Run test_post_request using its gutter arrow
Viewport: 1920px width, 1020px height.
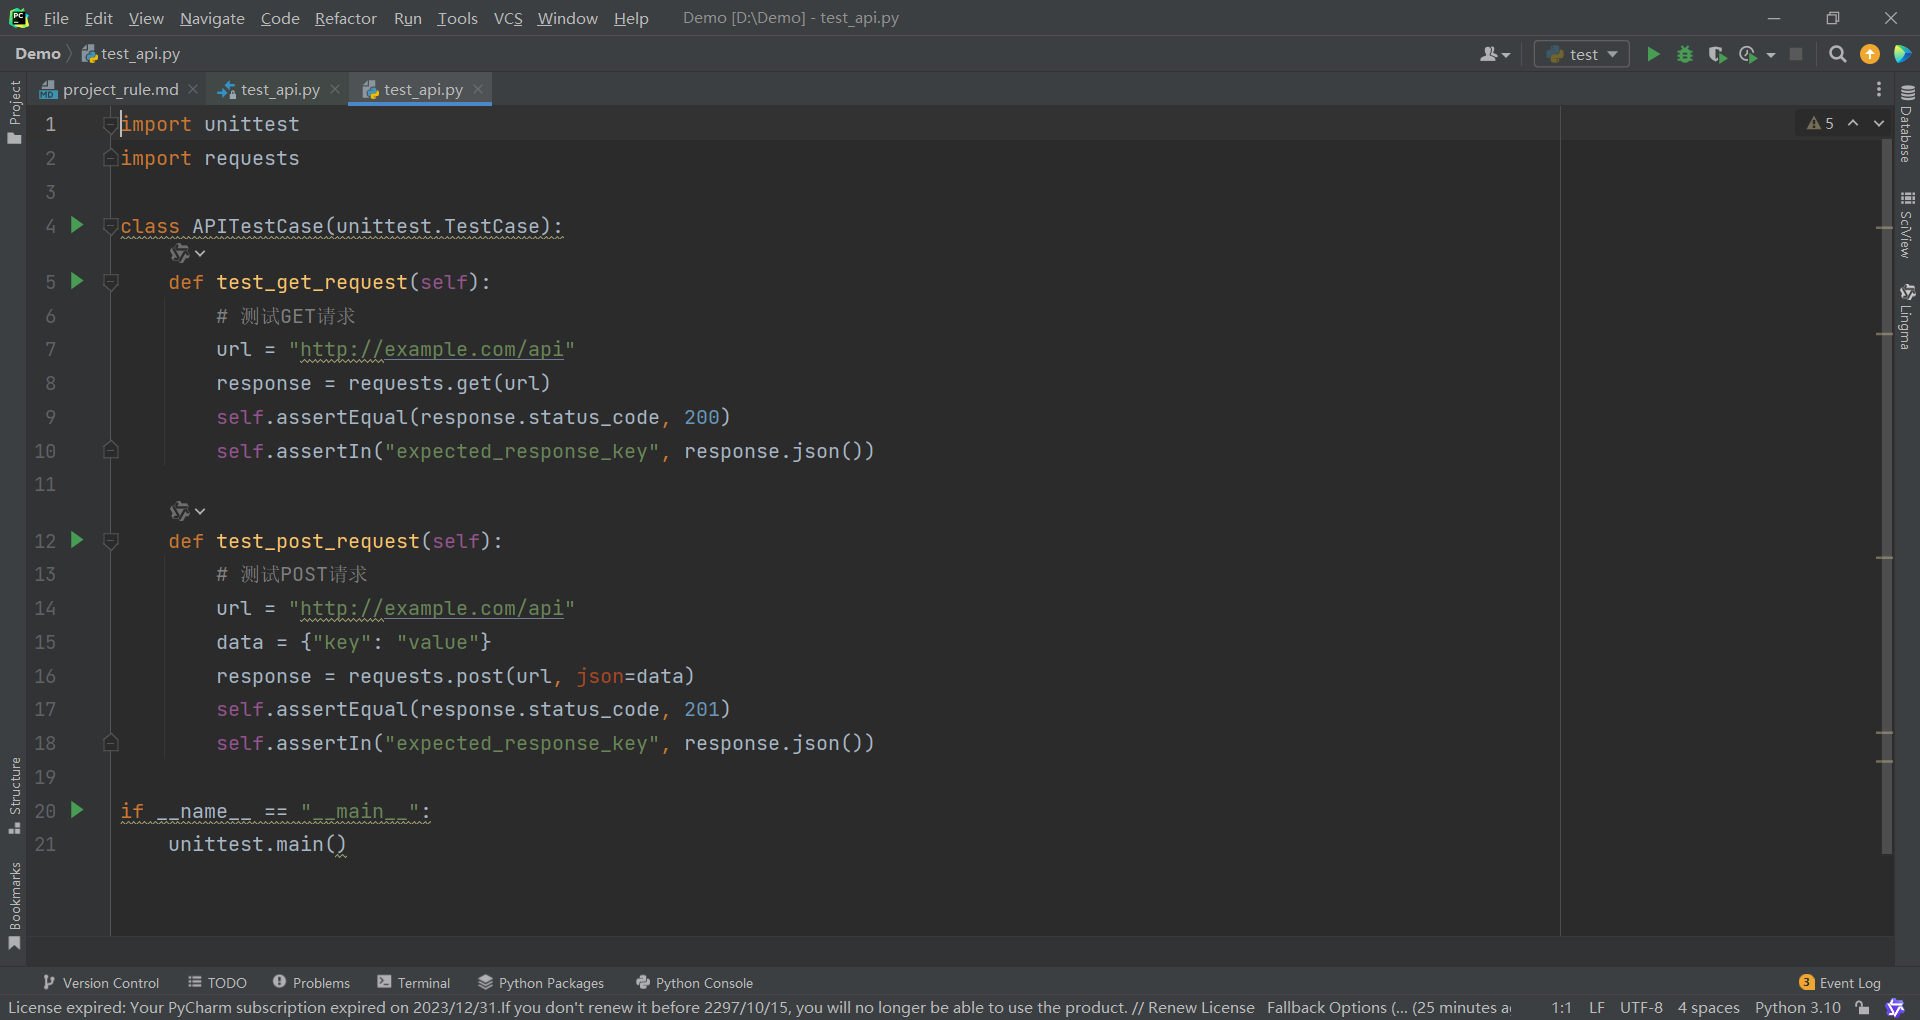pyautogui.click(x=77, y=540)
